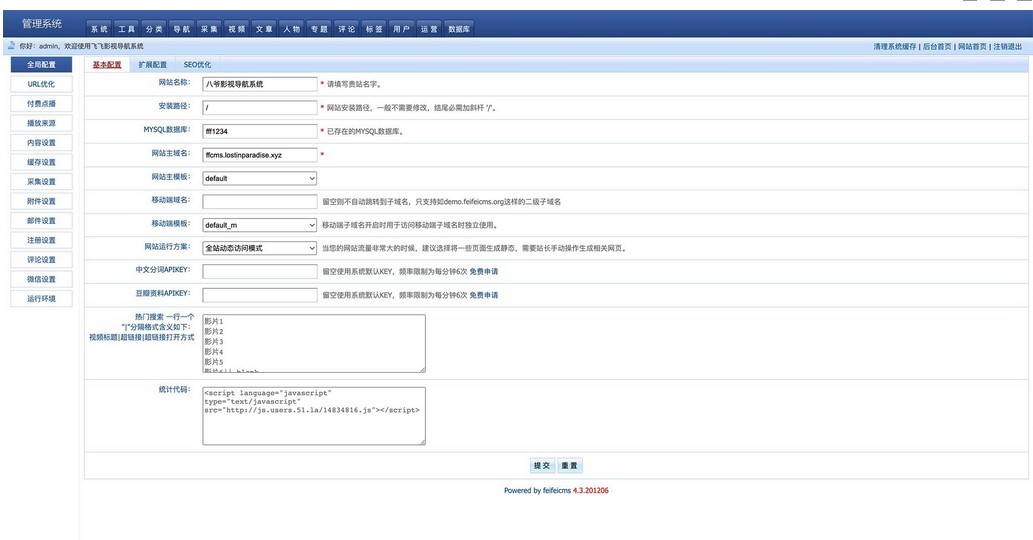Click the user icon beside 你好 admin
The image size is (1033, 540).
pyautogui.click(x=11, y=45)
